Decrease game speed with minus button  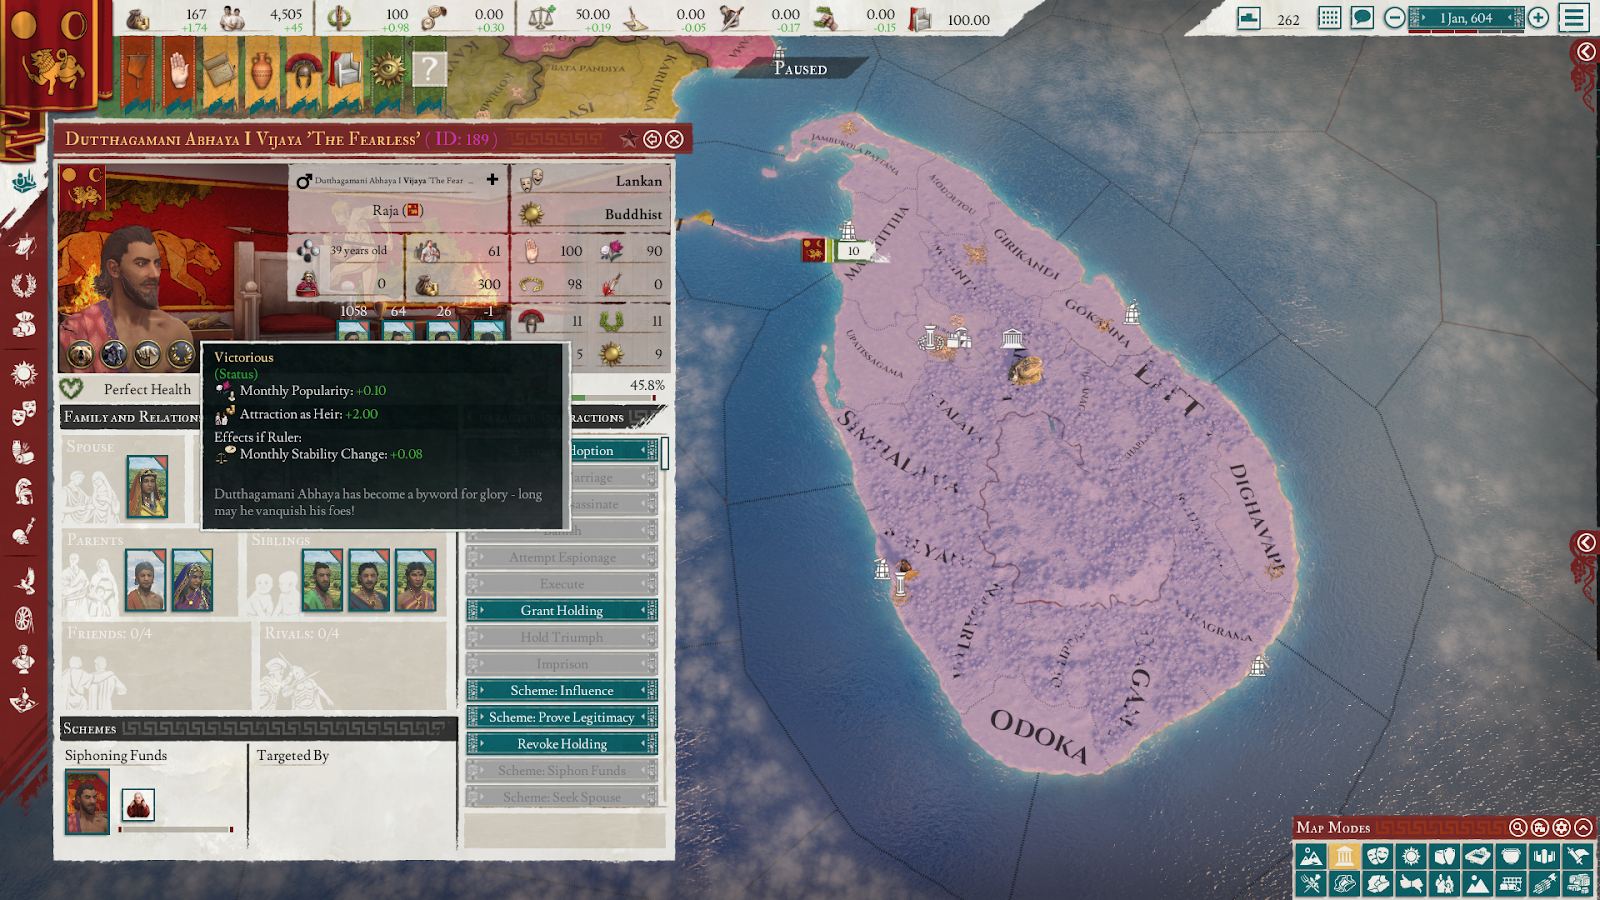pos(1394,17)
